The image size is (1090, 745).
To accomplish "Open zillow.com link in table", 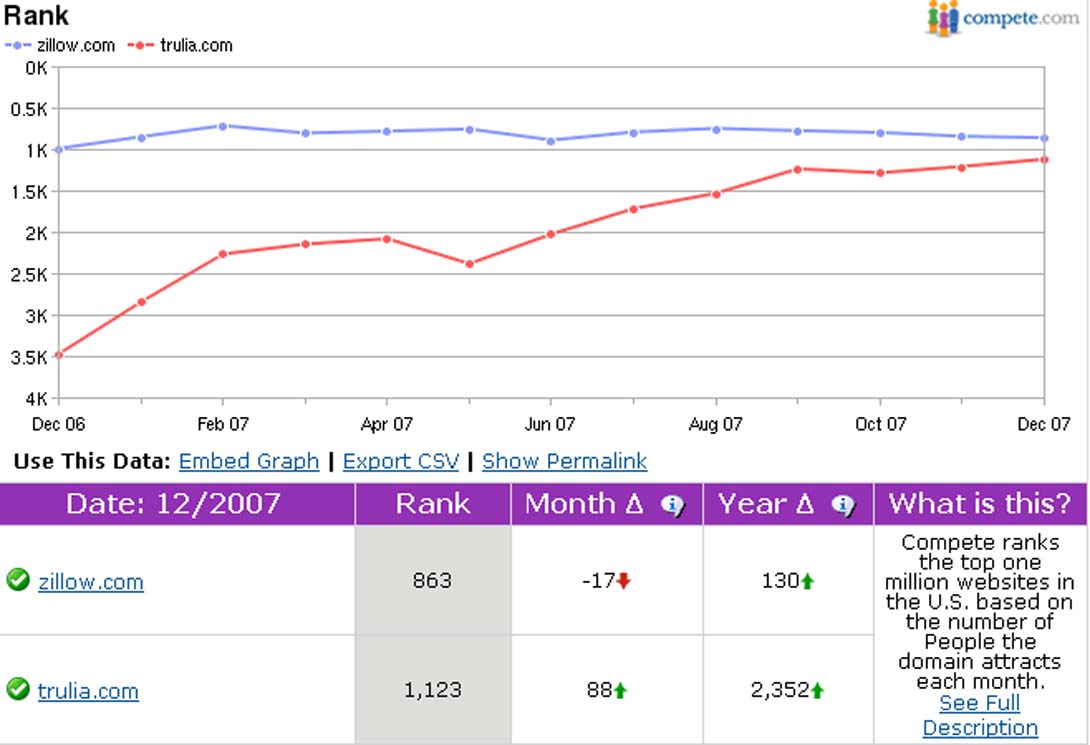I will pyautogui.click(x=90, y=582).
